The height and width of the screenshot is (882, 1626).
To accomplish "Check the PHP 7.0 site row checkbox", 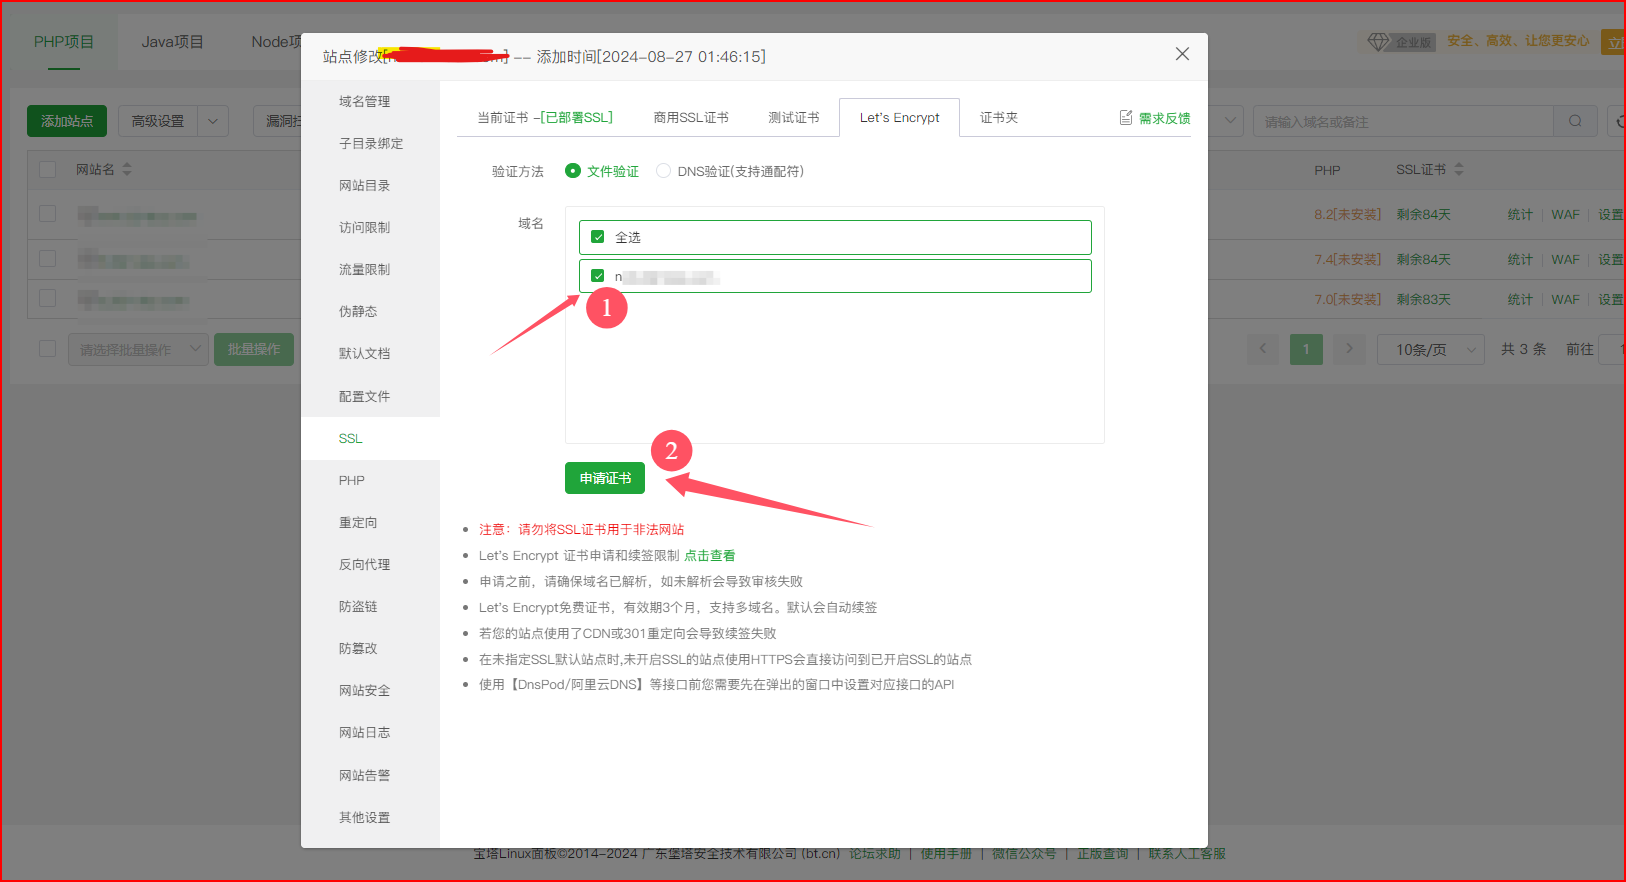I will tap(47, 299).
